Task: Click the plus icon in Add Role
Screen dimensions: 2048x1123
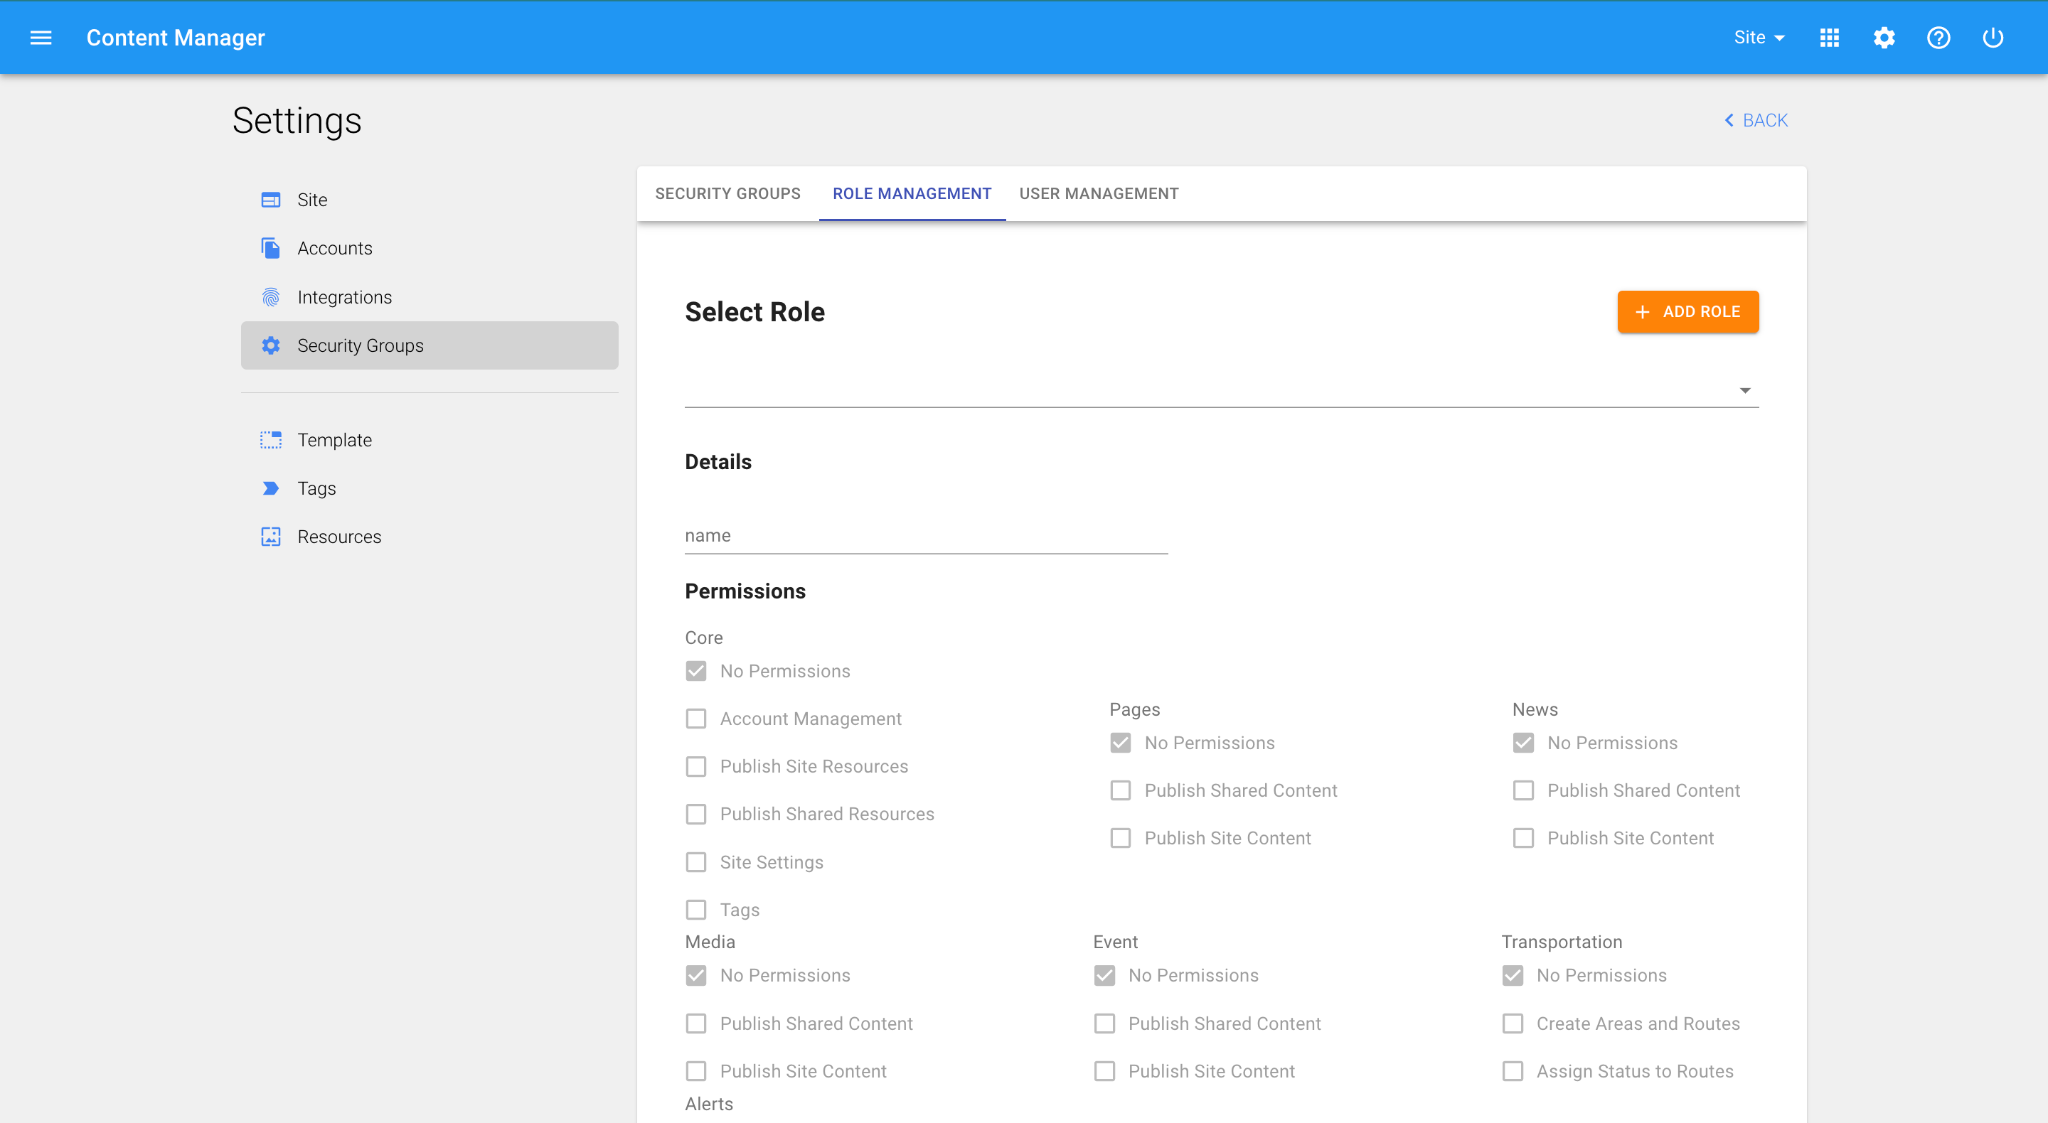Action: (x=1642, y=312)
